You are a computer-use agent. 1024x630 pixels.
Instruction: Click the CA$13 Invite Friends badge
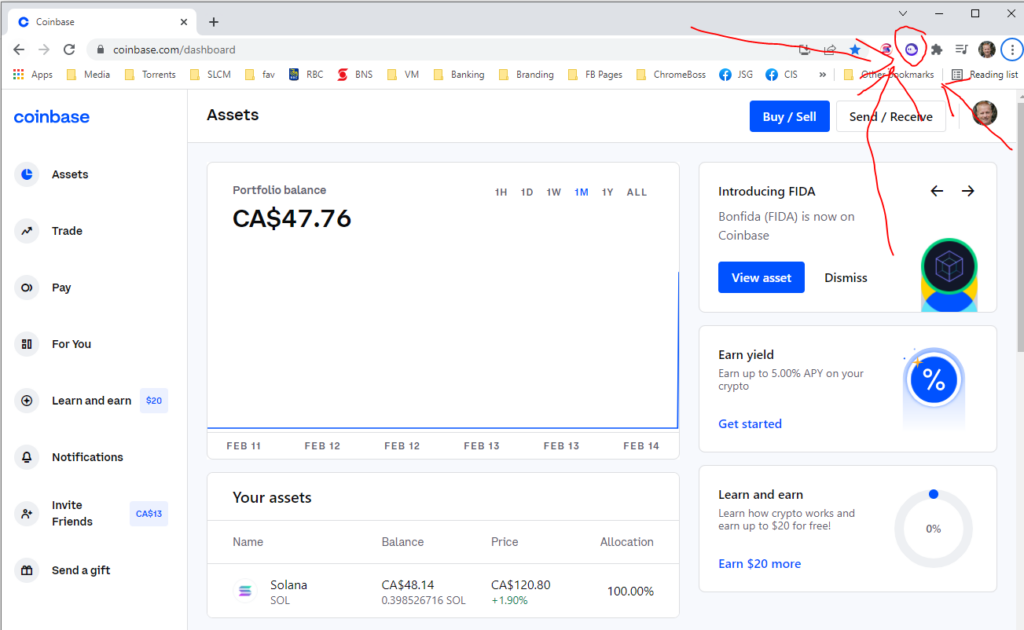pyautogui.click(x=149, y=514)
